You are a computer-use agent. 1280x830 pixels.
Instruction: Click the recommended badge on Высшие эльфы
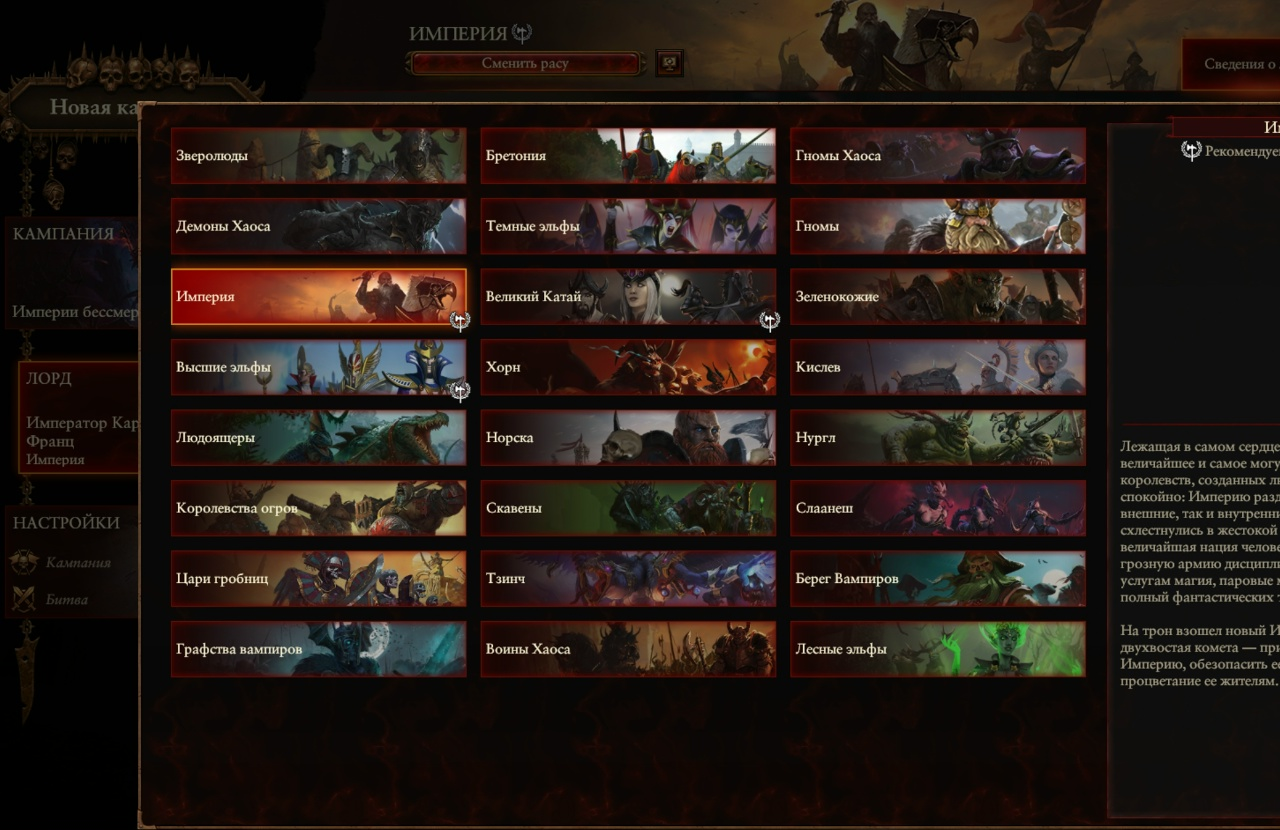pyautogui.click(x=460, y=391)
